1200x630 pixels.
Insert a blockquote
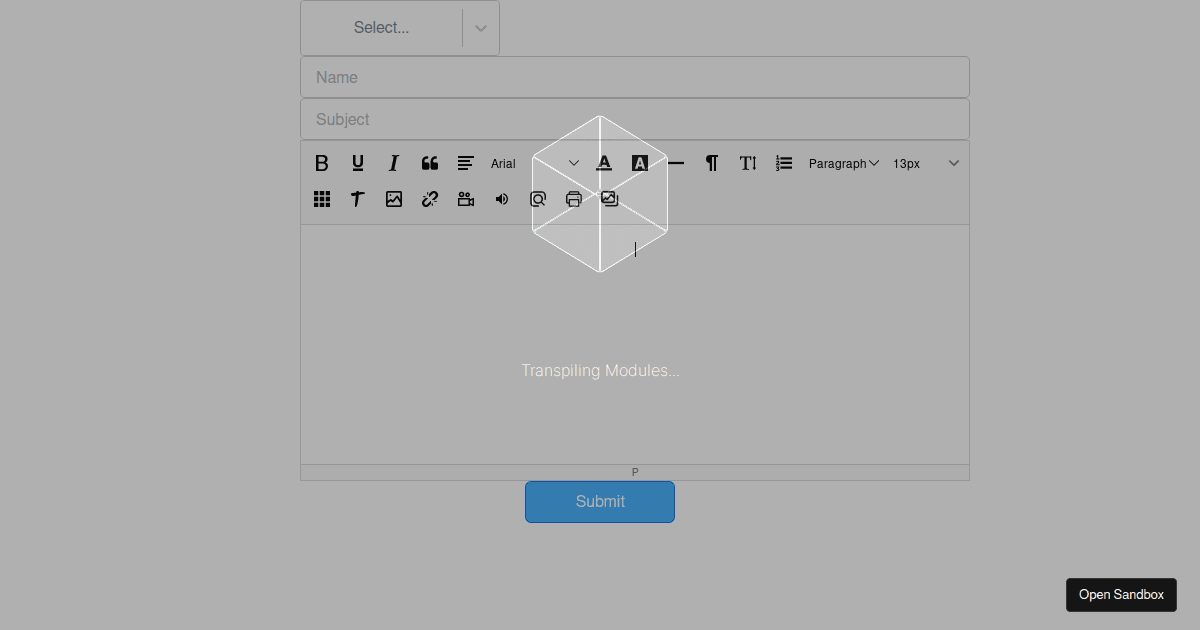pyautogui.click(x=430, y=163)
